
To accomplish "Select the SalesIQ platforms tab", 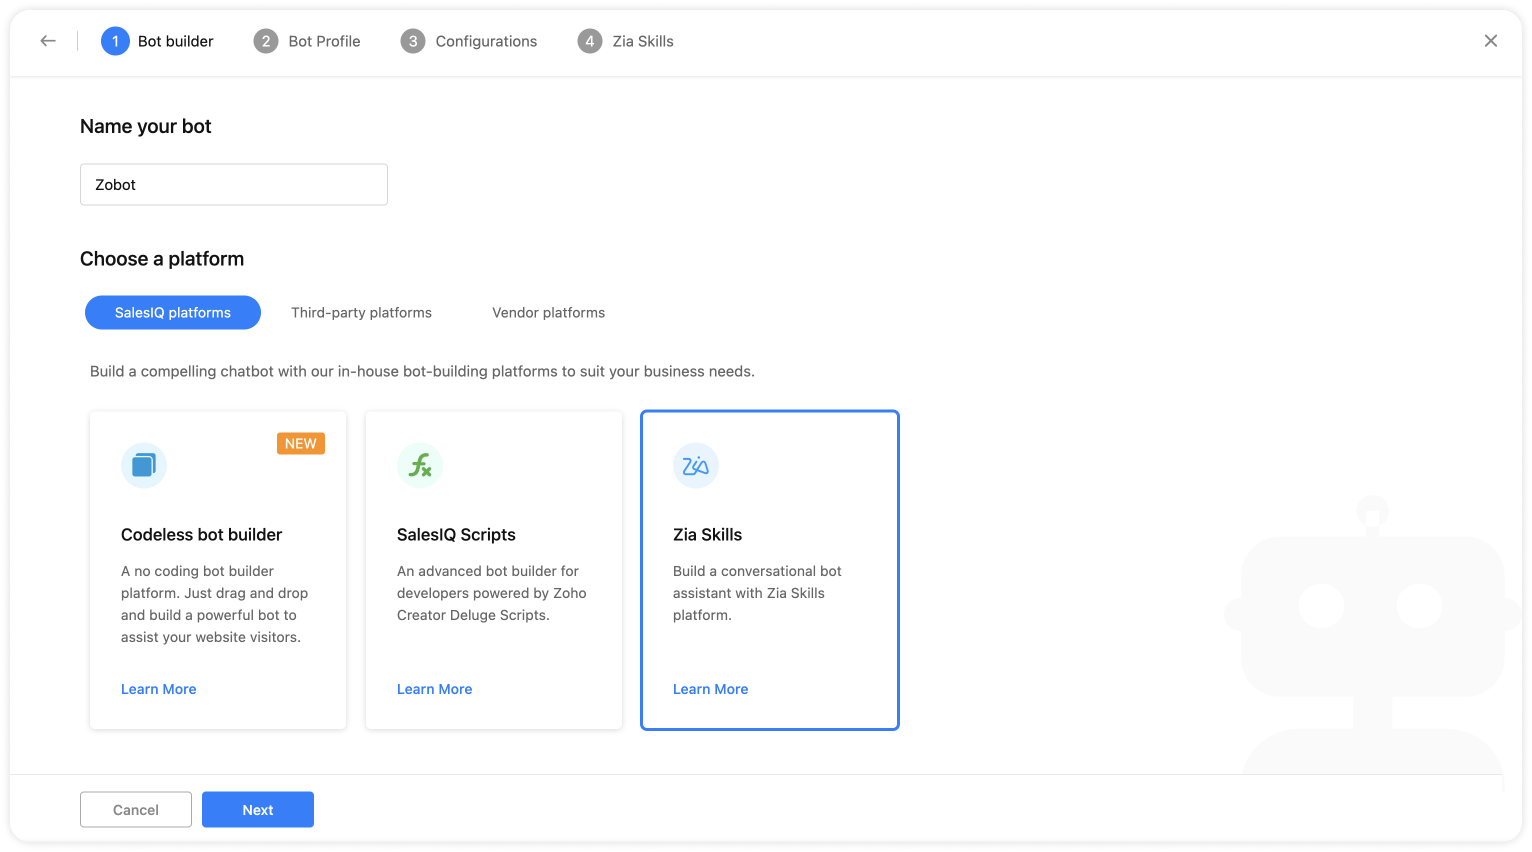I will (x=173, y=313).
